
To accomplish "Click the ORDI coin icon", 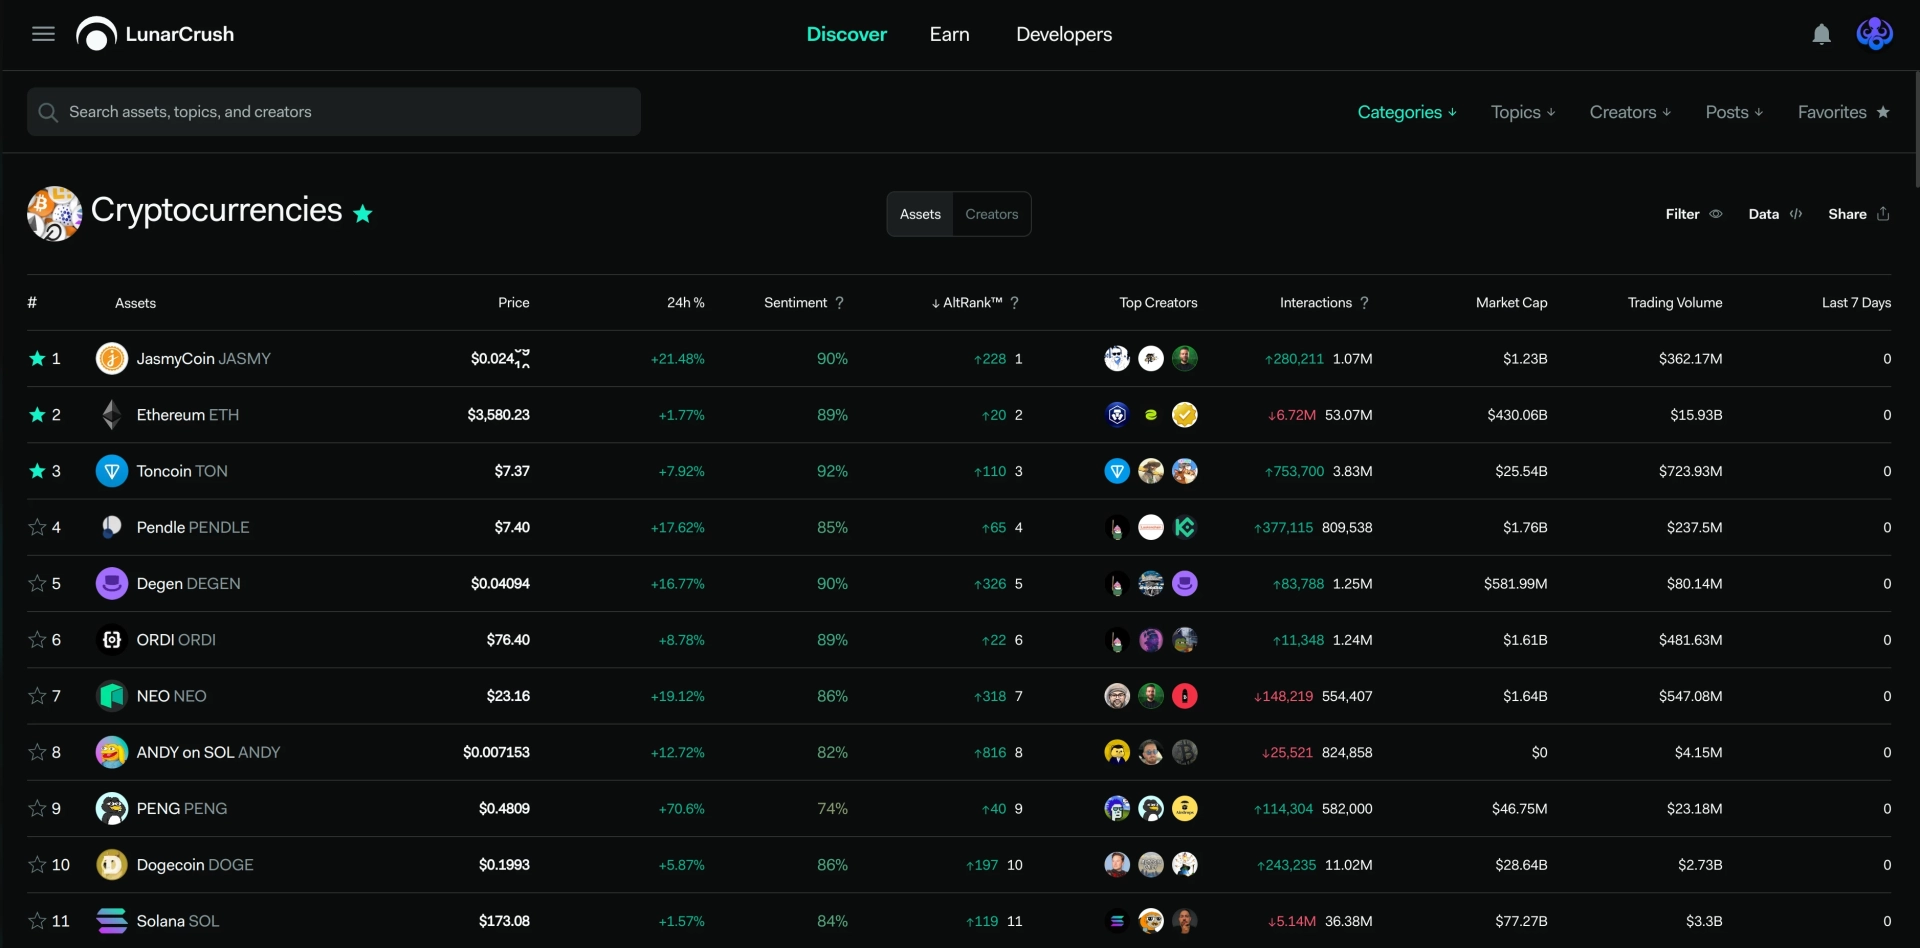I will [112, 639].
